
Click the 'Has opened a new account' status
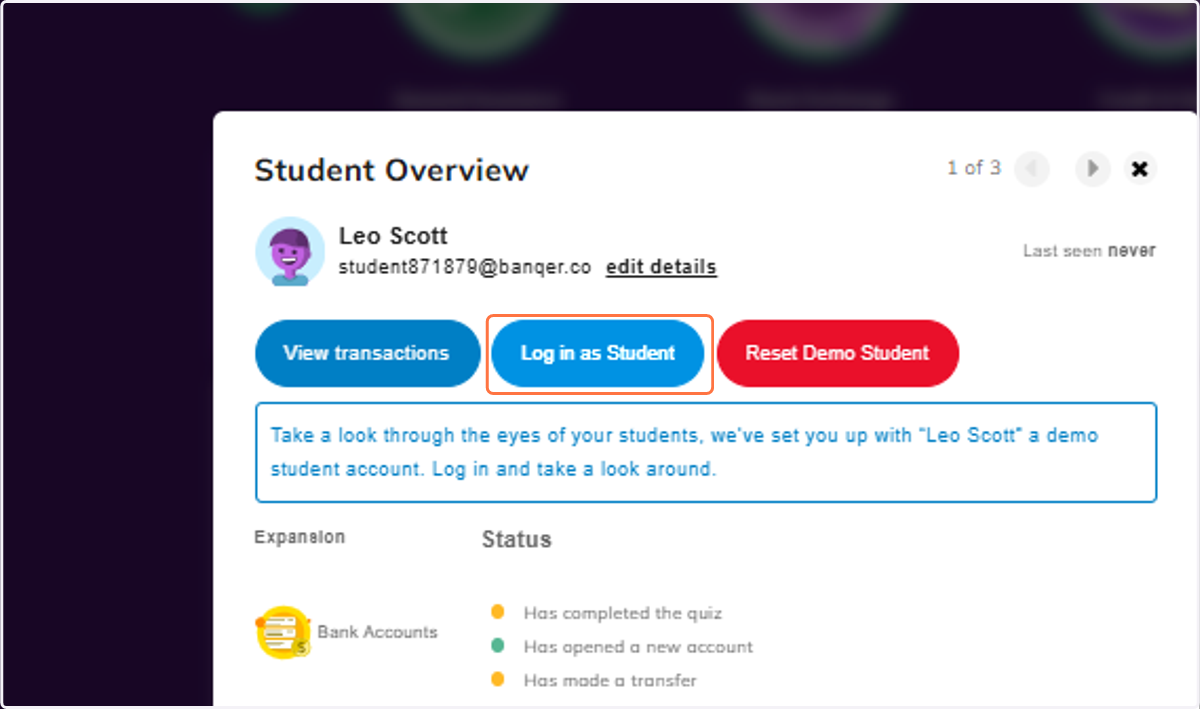click(638, 647)
